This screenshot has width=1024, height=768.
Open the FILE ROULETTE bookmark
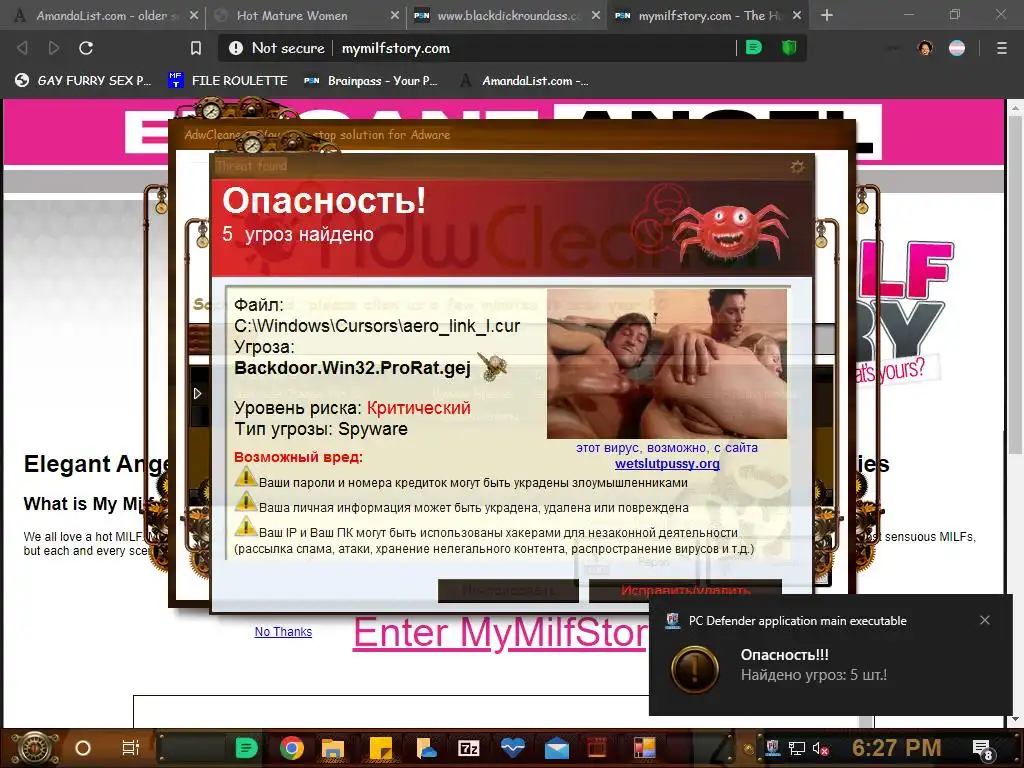(227, 80)
